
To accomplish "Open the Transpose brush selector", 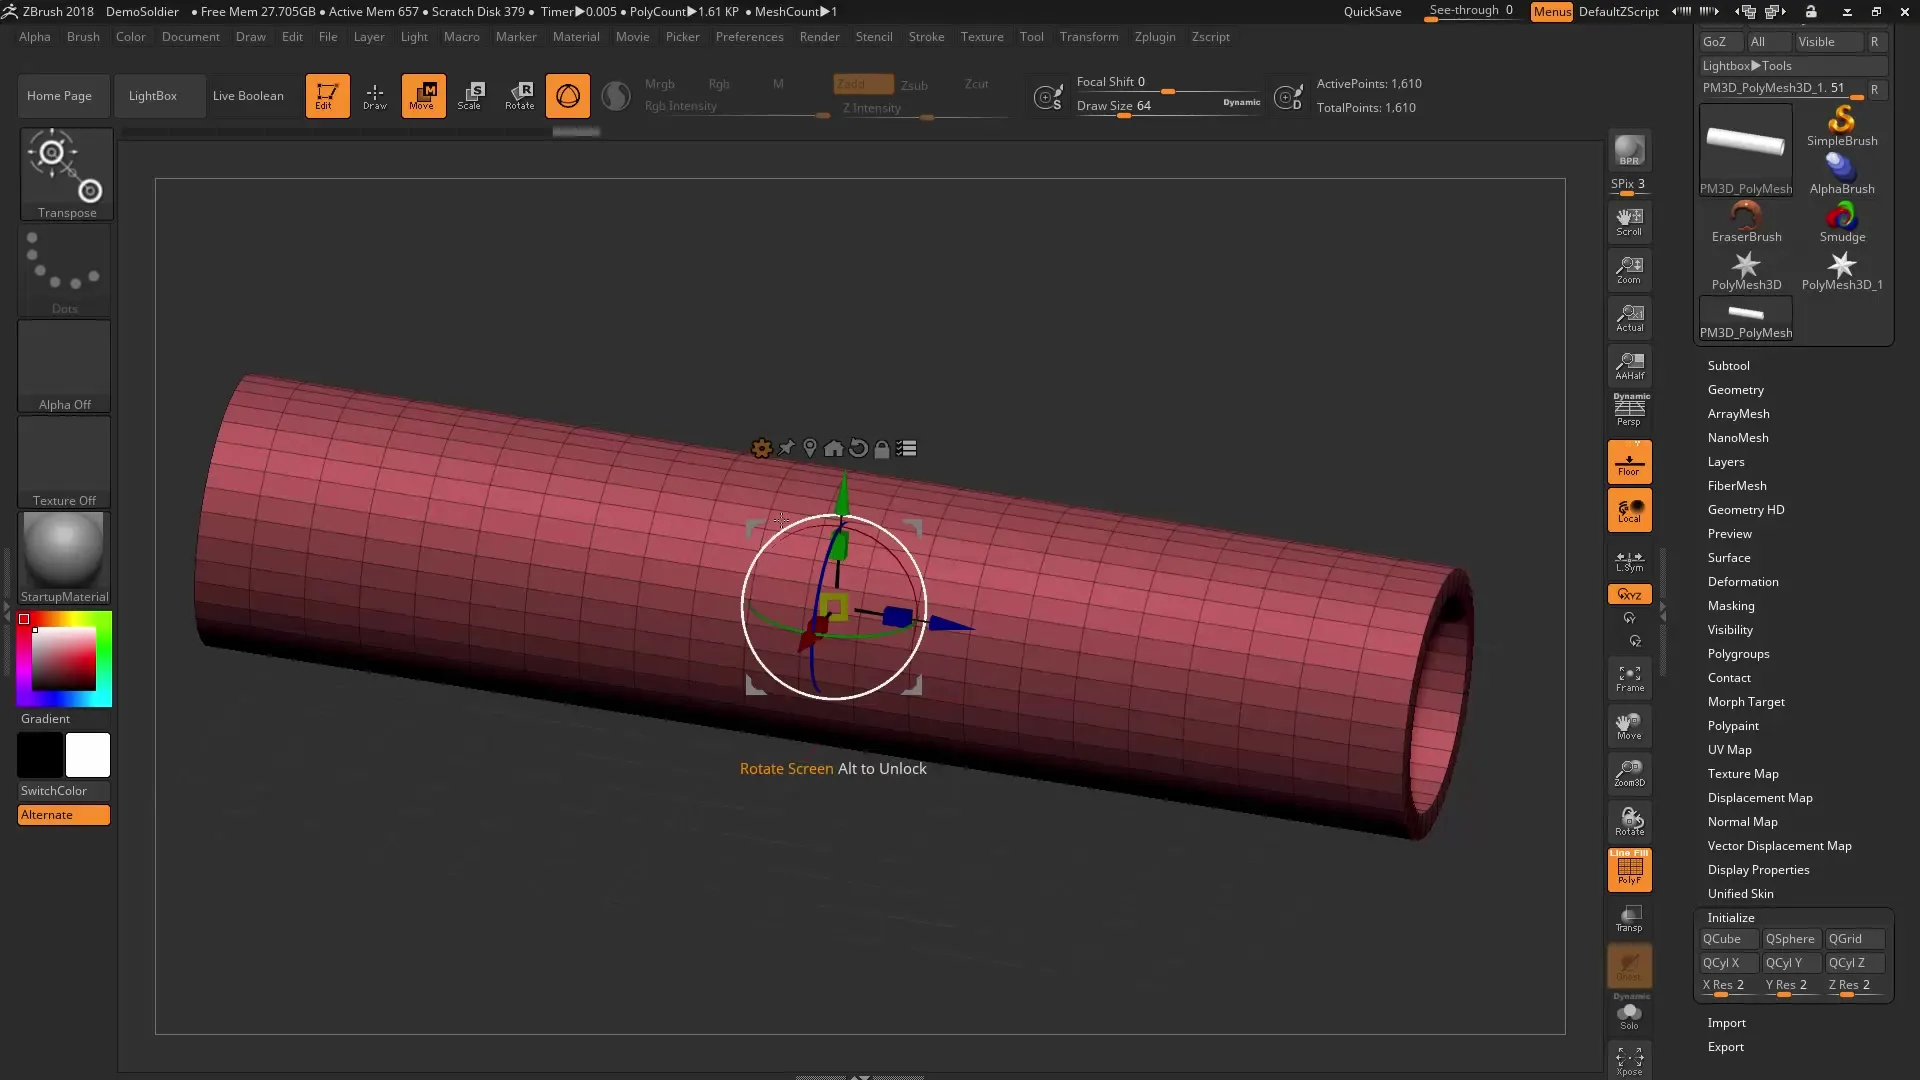I will [66, 174].
